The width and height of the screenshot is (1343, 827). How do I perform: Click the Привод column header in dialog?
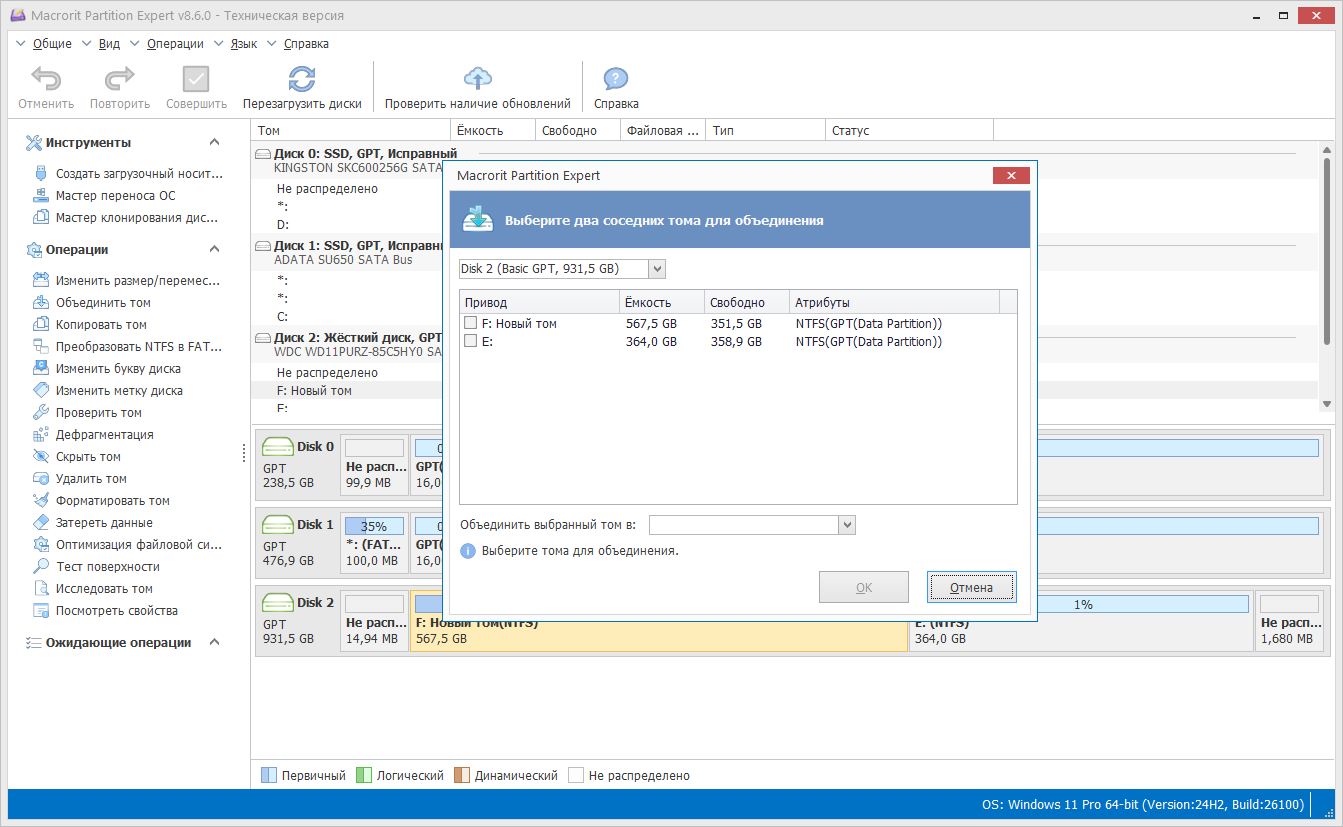(540, 303)
